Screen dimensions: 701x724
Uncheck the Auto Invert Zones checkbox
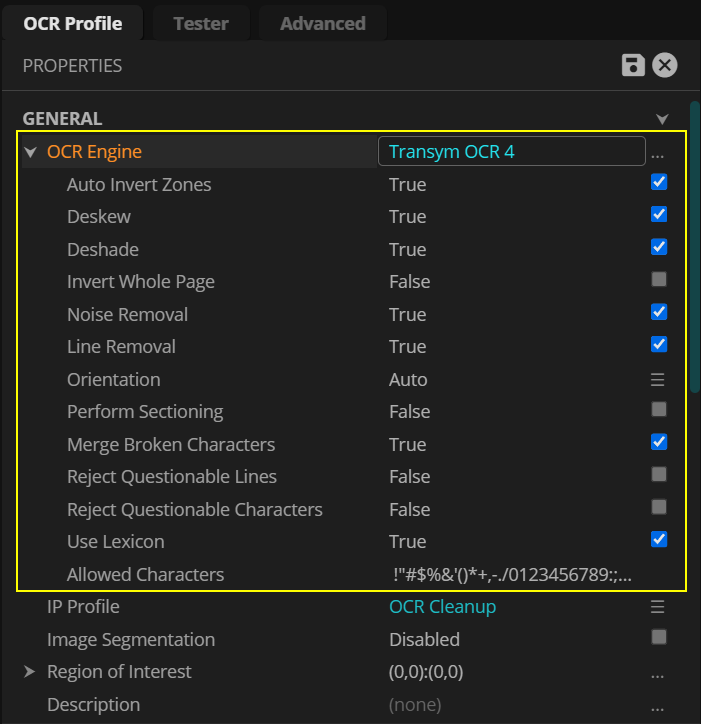click(659, 182)
